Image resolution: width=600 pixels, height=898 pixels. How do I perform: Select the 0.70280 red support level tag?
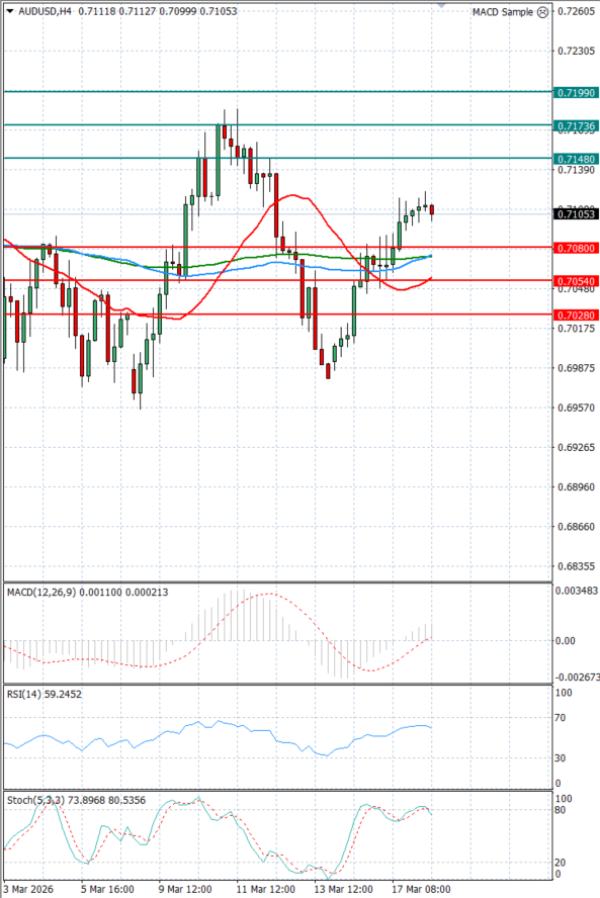576,315
